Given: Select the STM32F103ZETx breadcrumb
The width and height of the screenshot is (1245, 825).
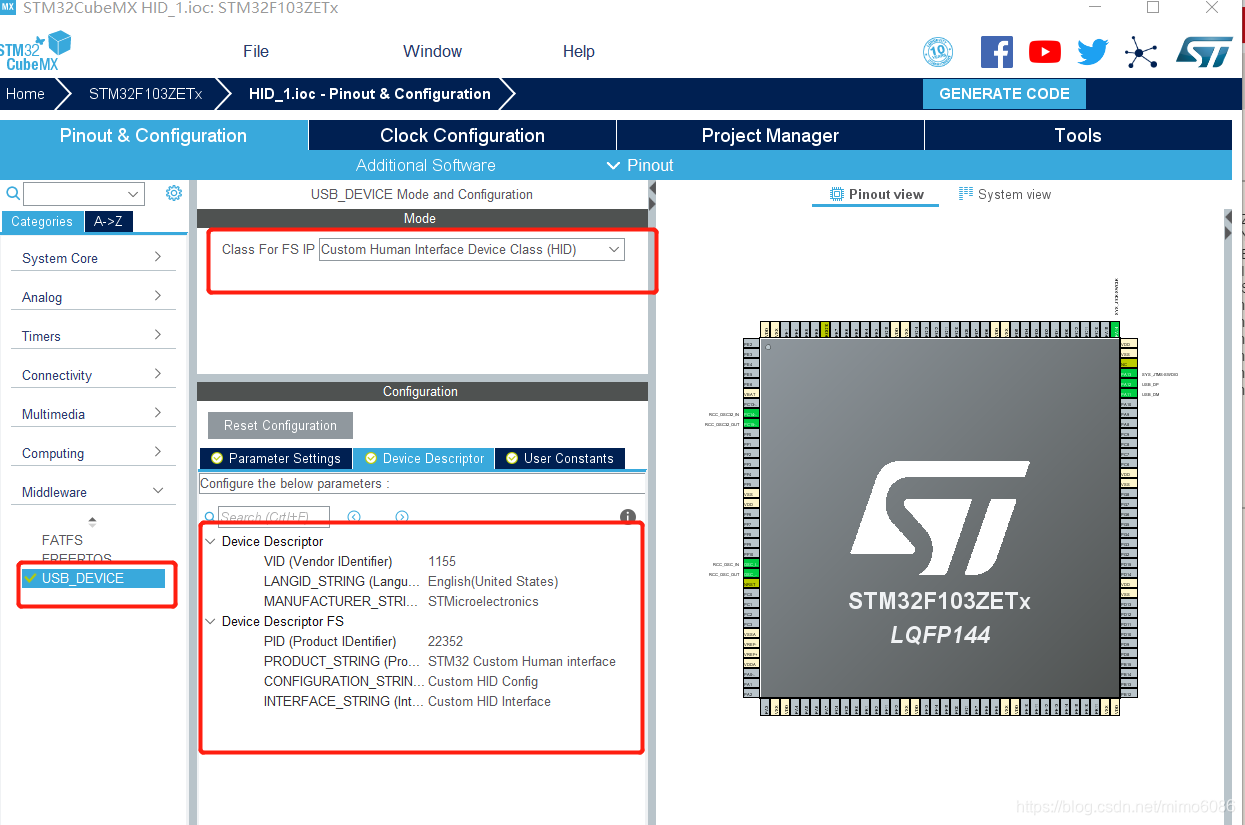Looking at the screenshot, I should 146,94.
